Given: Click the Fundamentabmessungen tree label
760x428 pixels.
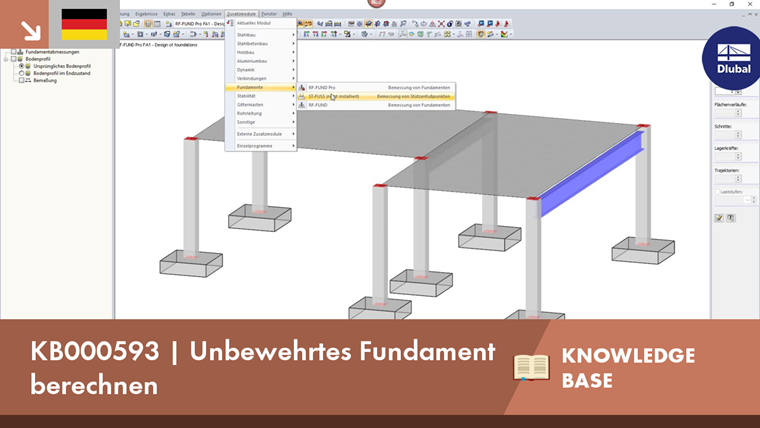Looking at the screenshot, I should coord(52,52).
